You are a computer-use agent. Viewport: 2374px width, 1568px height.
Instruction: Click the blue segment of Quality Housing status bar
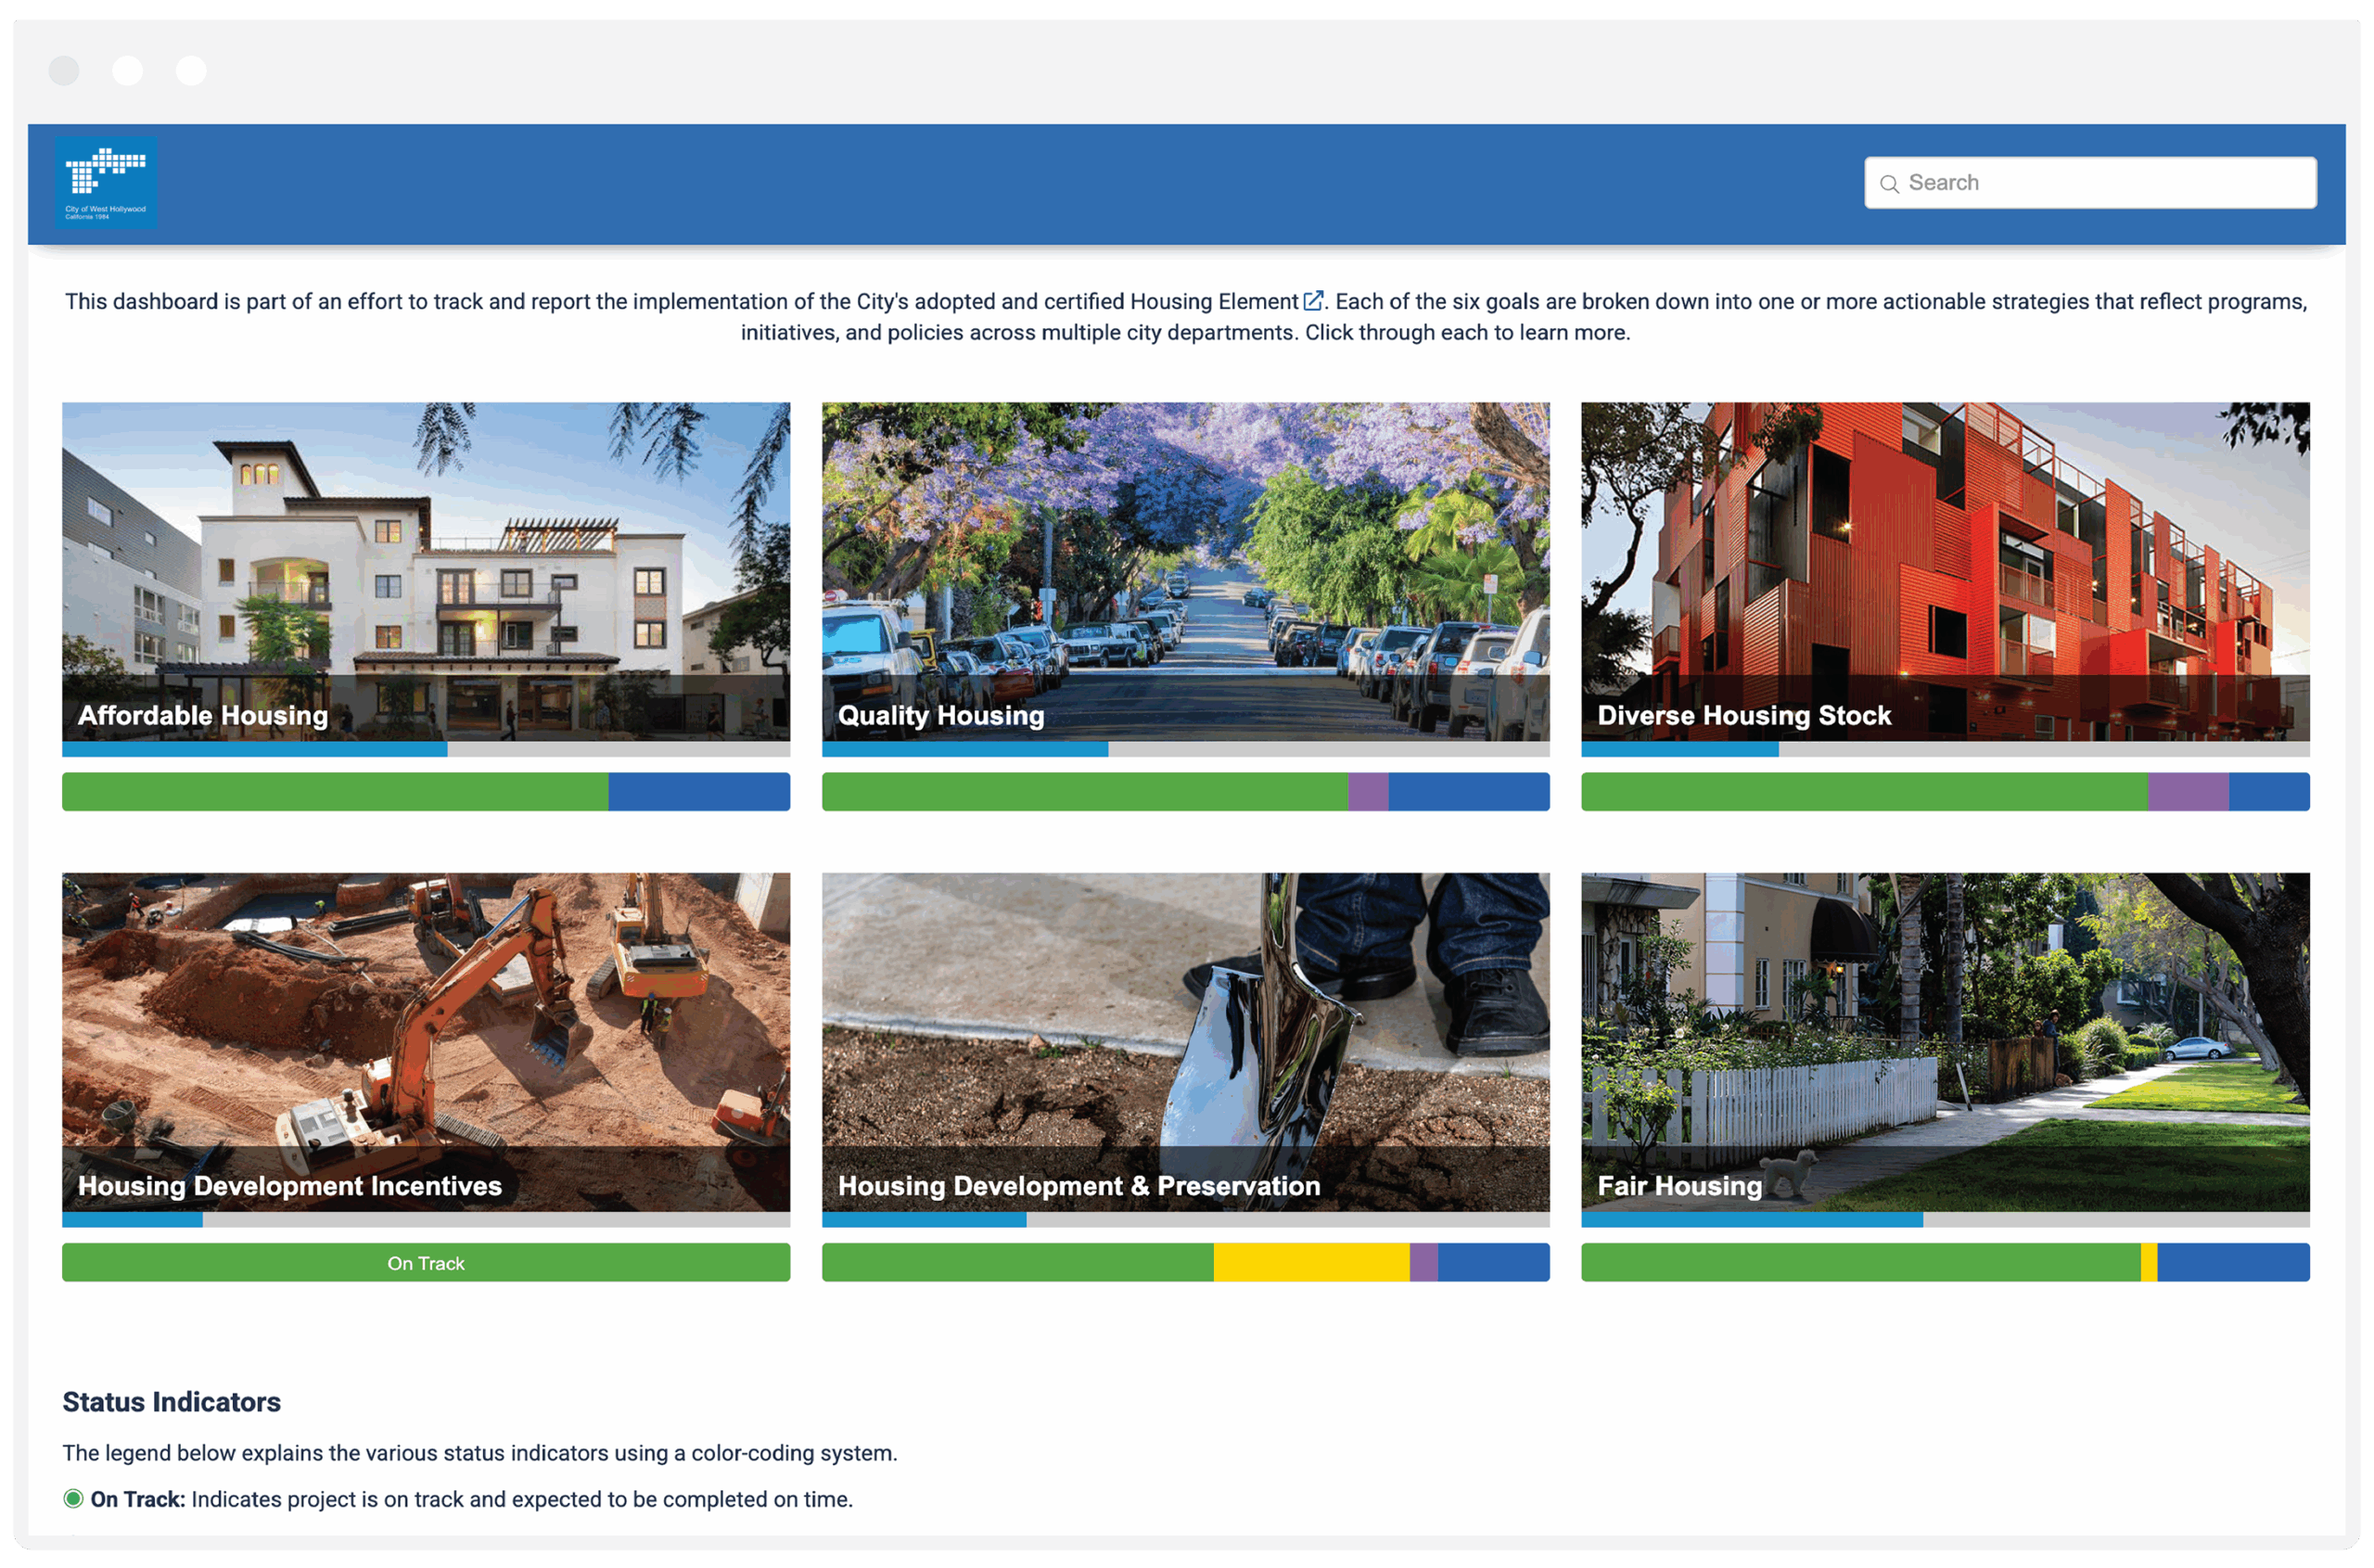(x=1469, y=792)
